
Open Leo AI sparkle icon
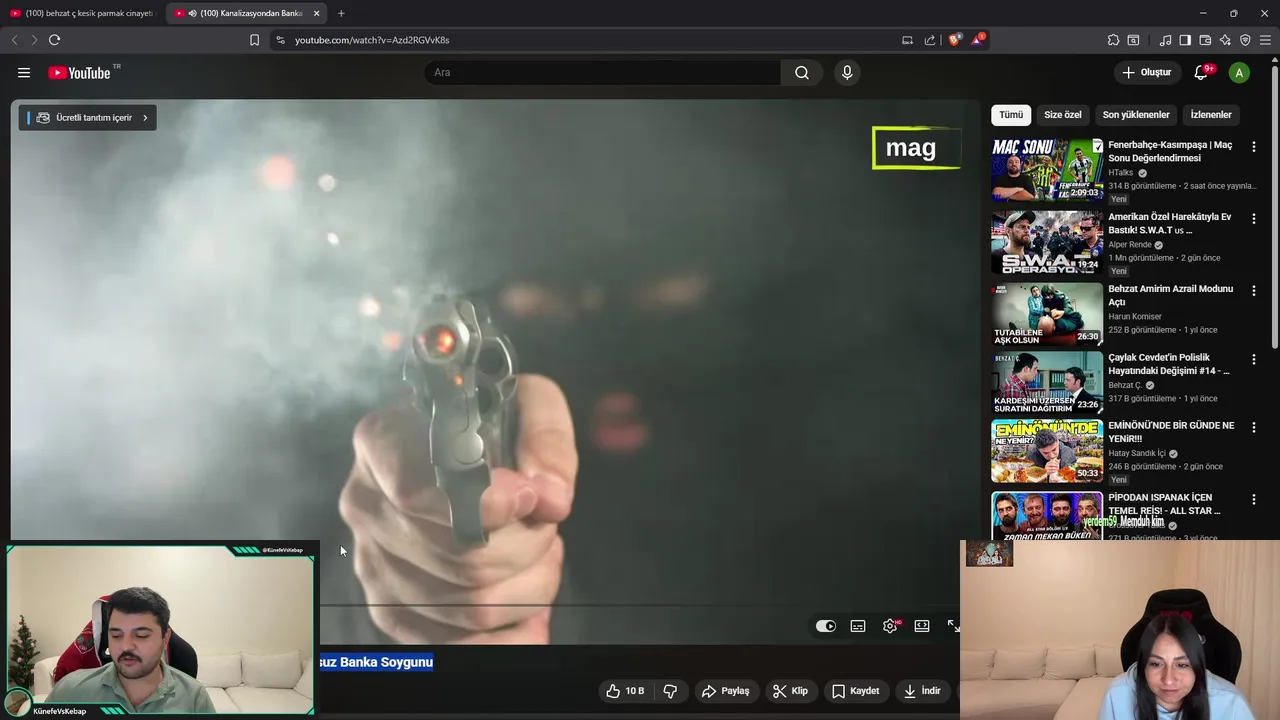(1225, 40)
